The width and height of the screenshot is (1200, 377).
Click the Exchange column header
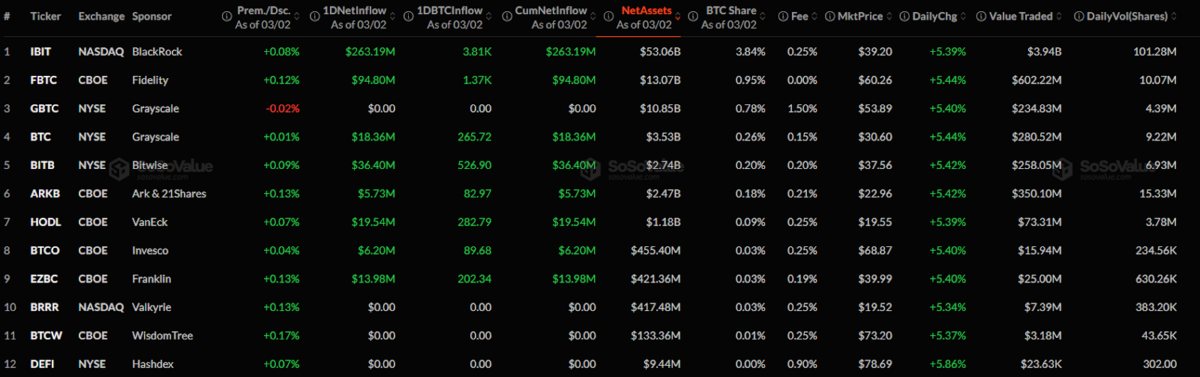coord(103,17)
